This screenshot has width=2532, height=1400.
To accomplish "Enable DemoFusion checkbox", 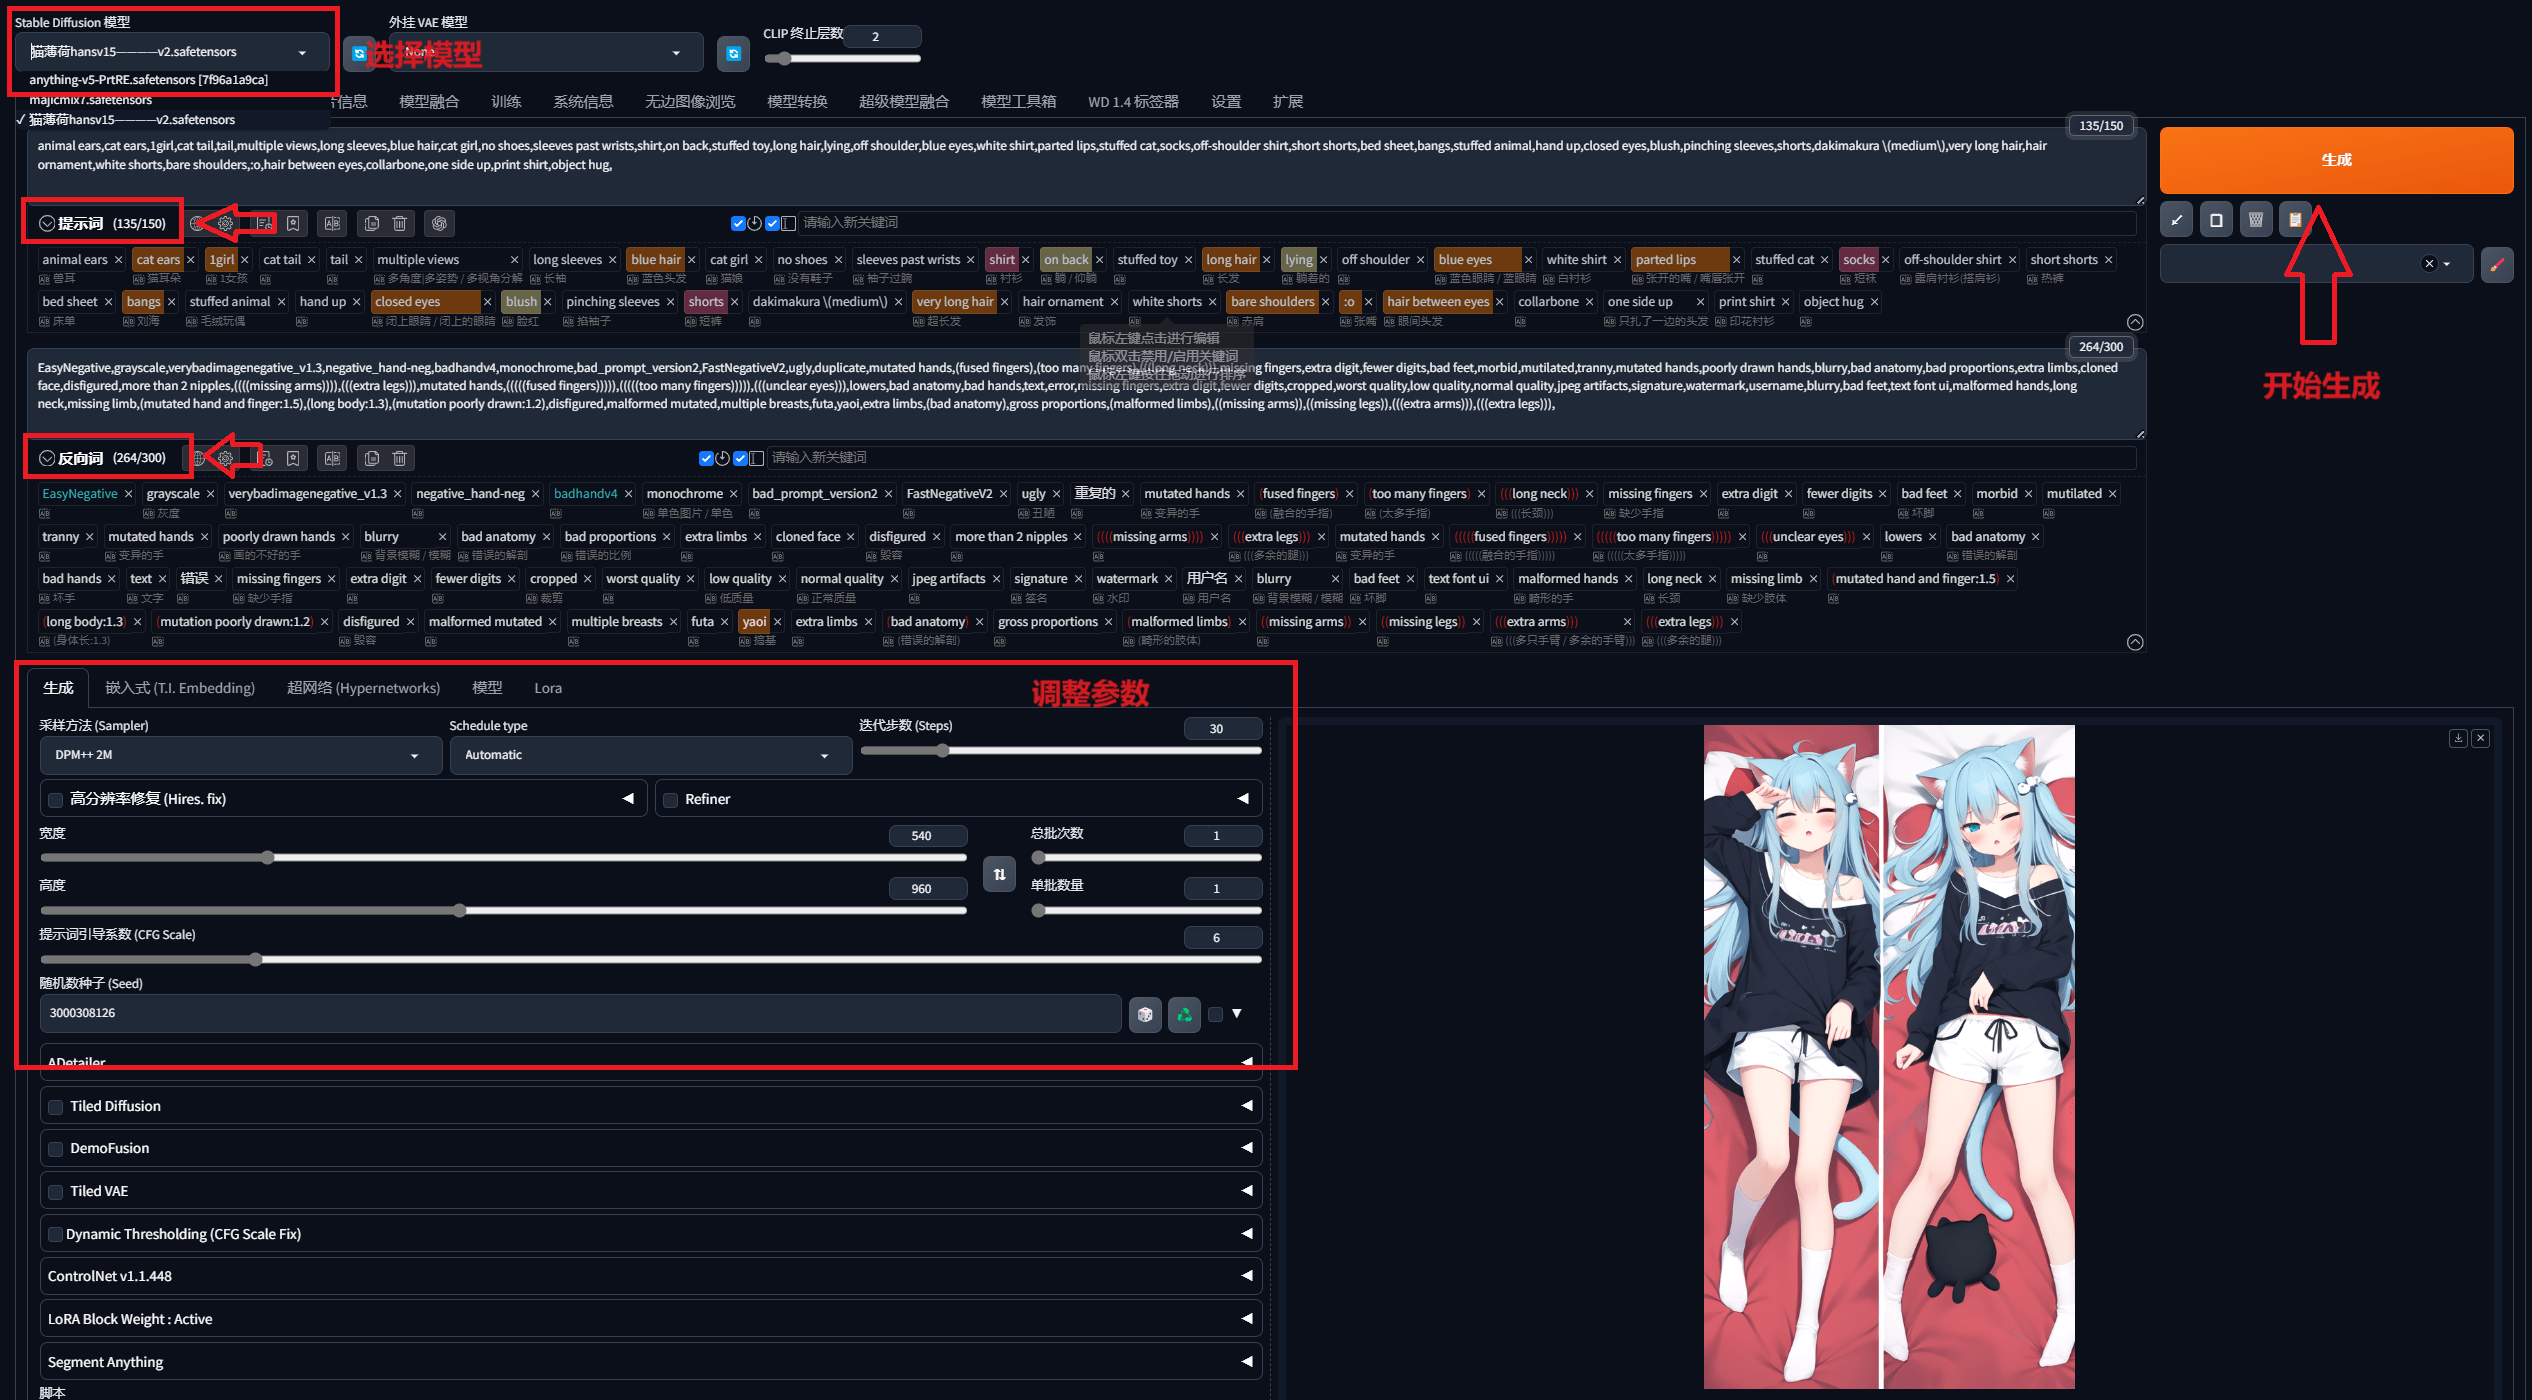I will coord(56,1149).
